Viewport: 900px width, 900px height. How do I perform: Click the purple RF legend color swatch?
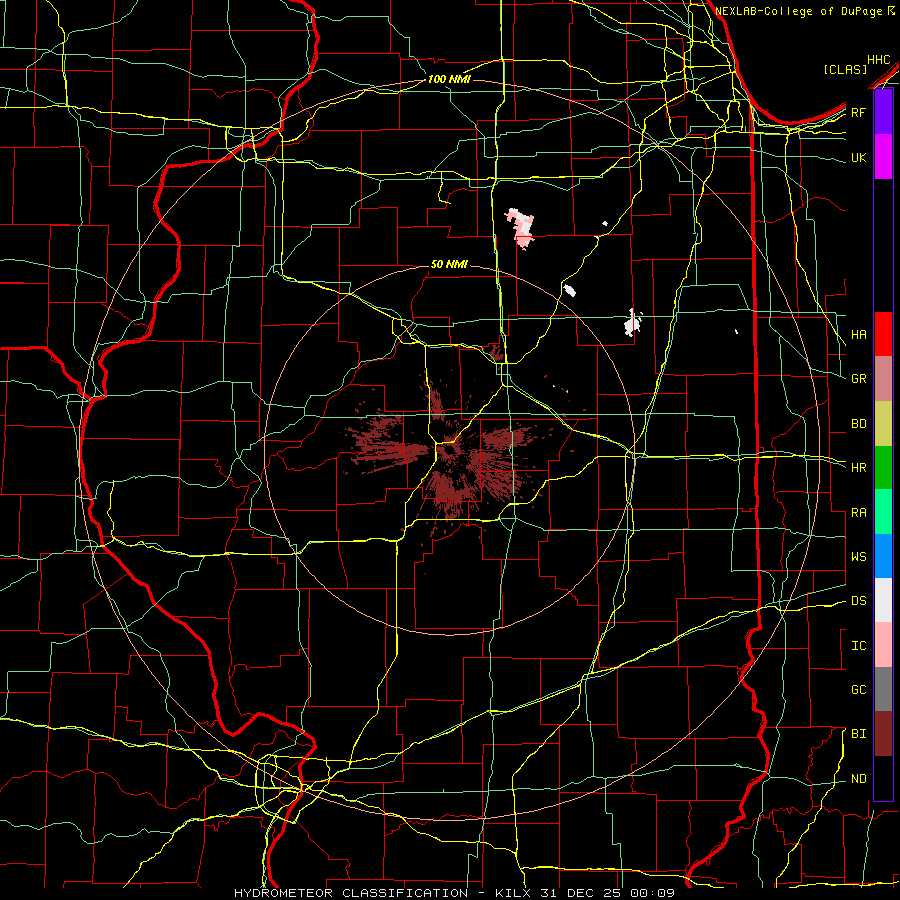click(x=883, y=112)
